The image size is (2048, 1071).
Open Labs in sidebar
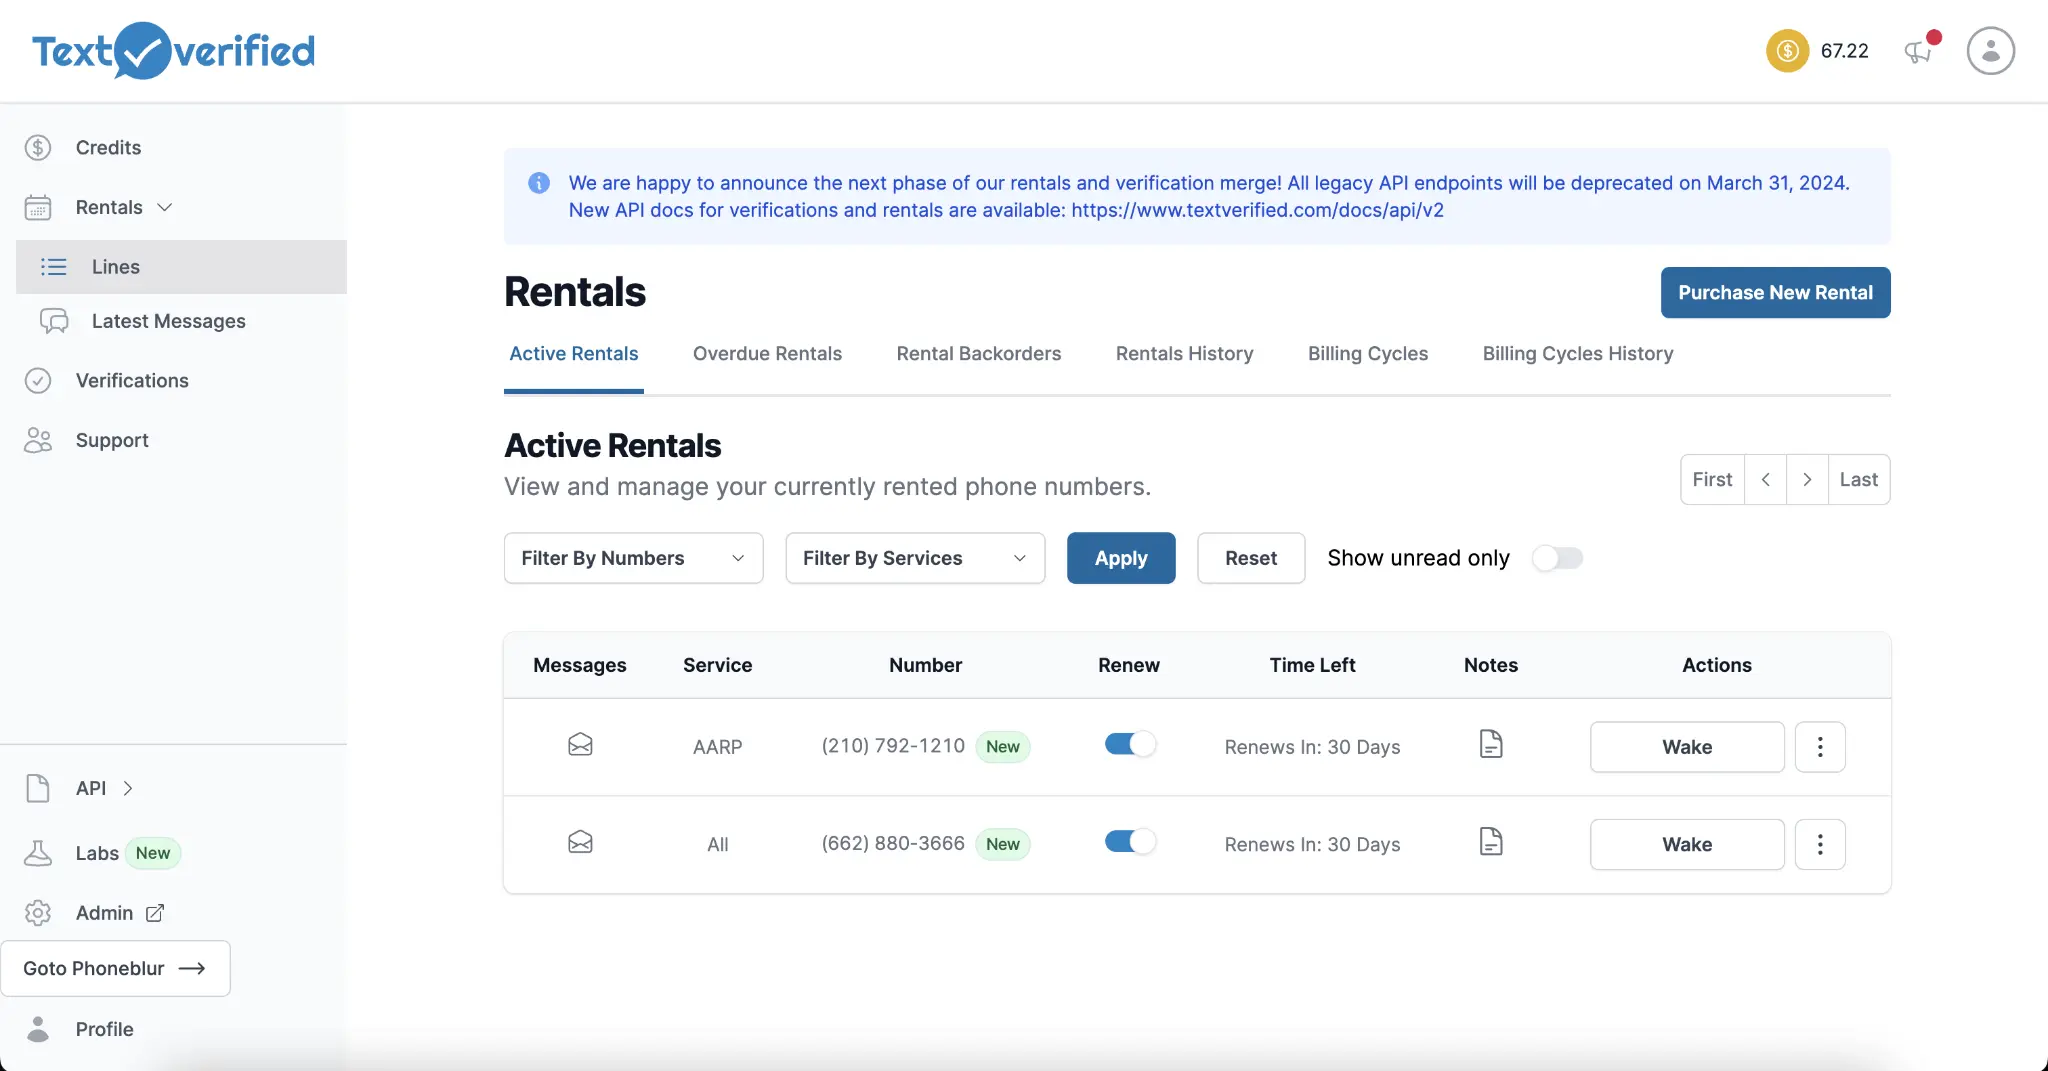(x=97, y=853)
